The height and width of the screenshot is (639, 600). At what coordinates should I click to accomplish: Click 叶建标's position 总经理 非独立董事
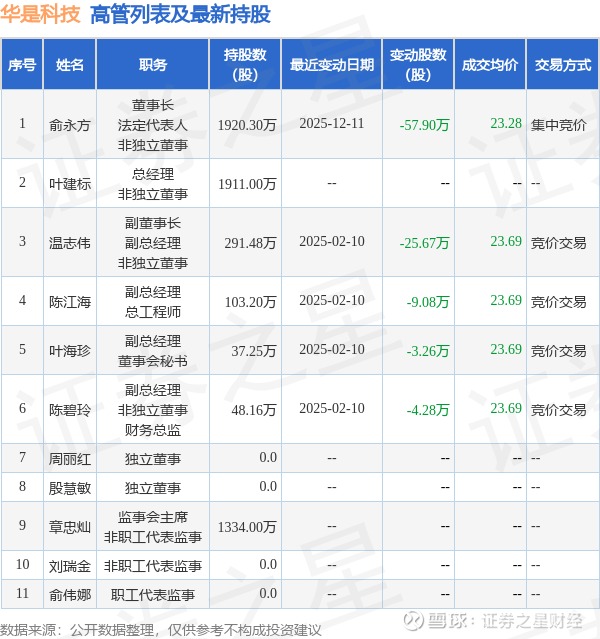pyautogui.click(x=152, y=184)
